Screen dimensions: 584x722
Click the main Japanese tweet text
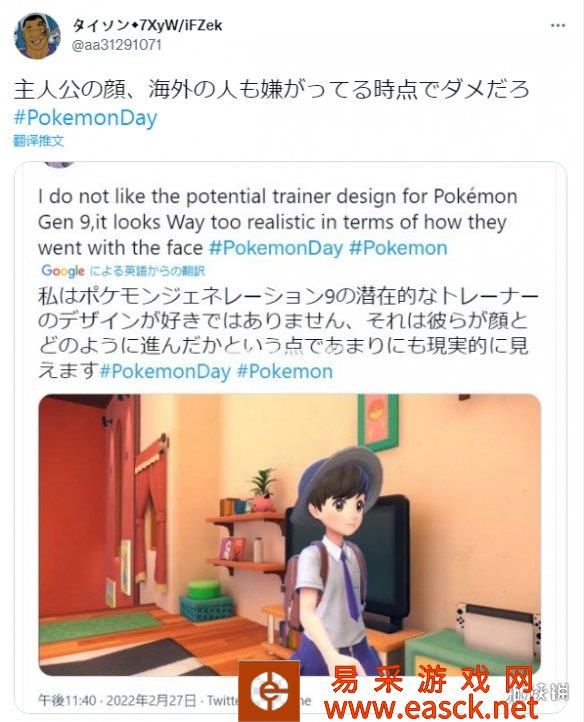point(272,89)
